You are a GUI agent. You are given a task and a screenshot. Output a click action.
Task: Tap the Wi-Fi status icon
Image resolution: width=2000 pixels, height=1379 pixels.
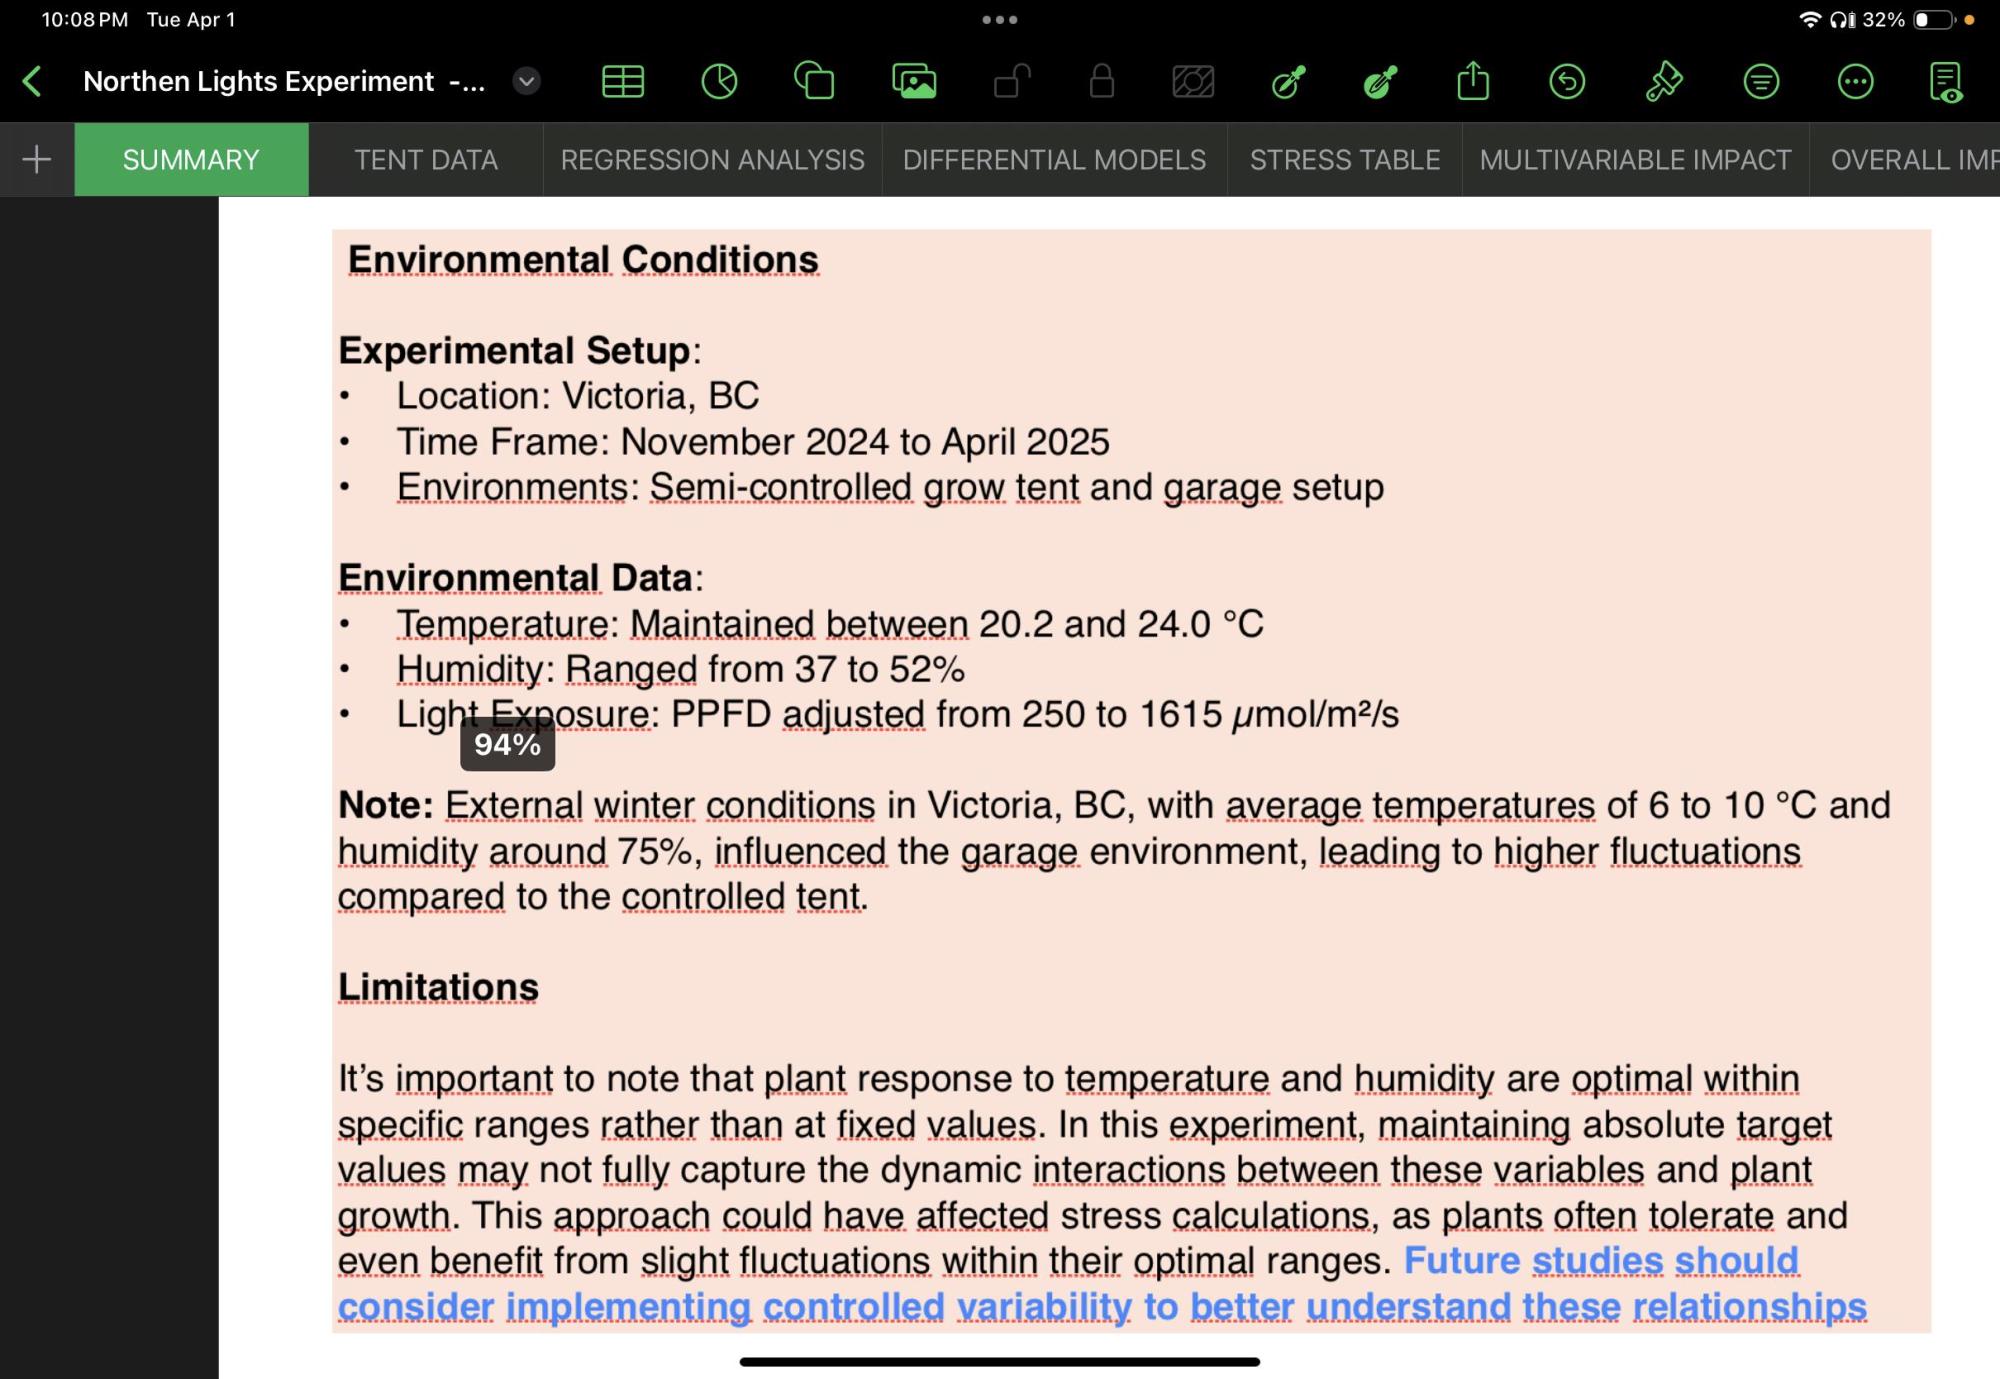coord(1810,20)
